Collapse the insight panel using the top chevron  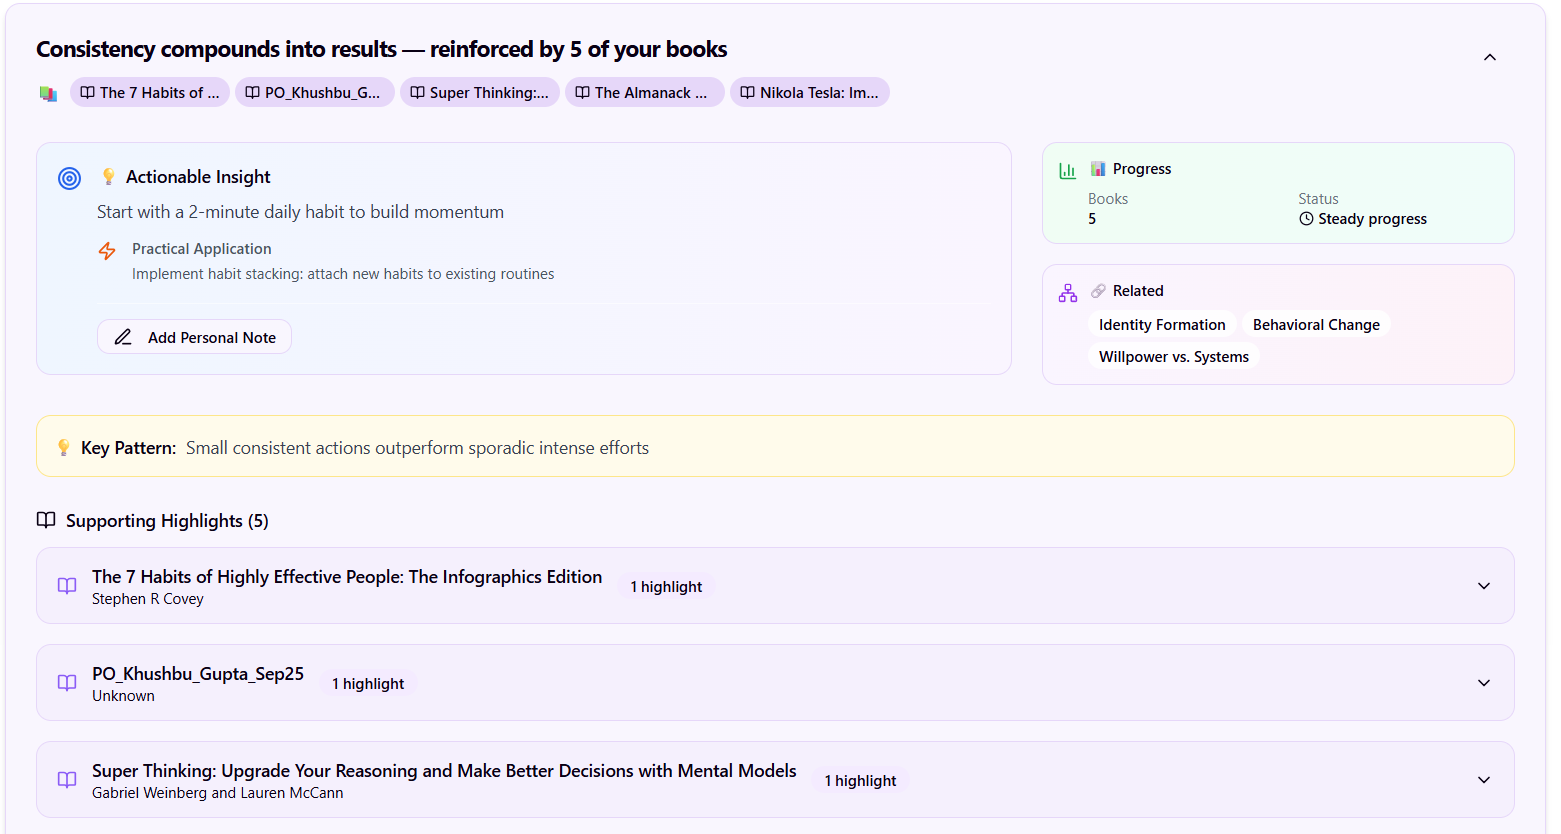click(x=1490, y=57)
